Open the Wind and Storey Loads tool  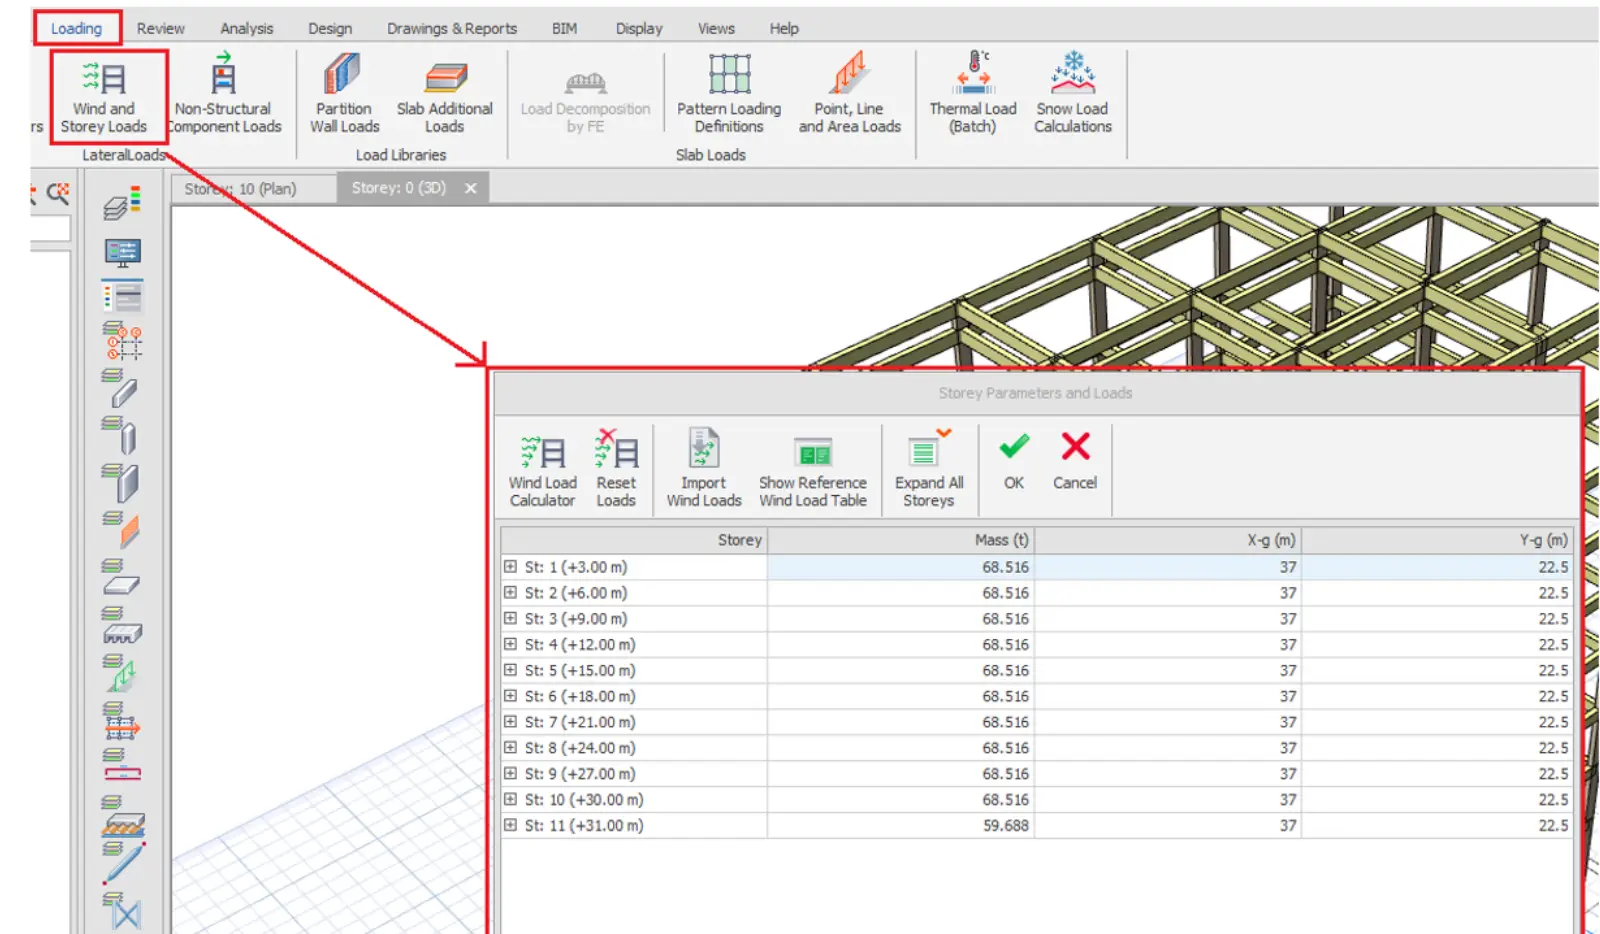pos(104,97)
